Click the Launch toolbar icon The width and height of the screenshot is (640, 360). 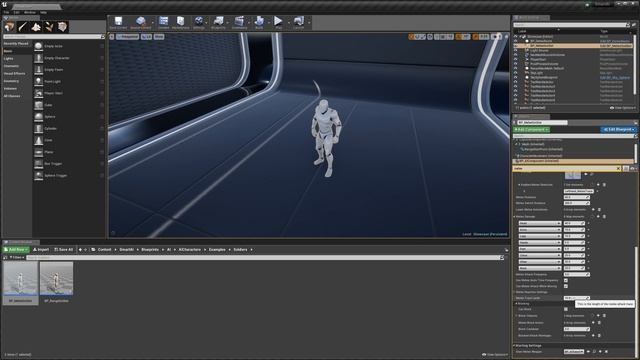[x=299, y=22]
